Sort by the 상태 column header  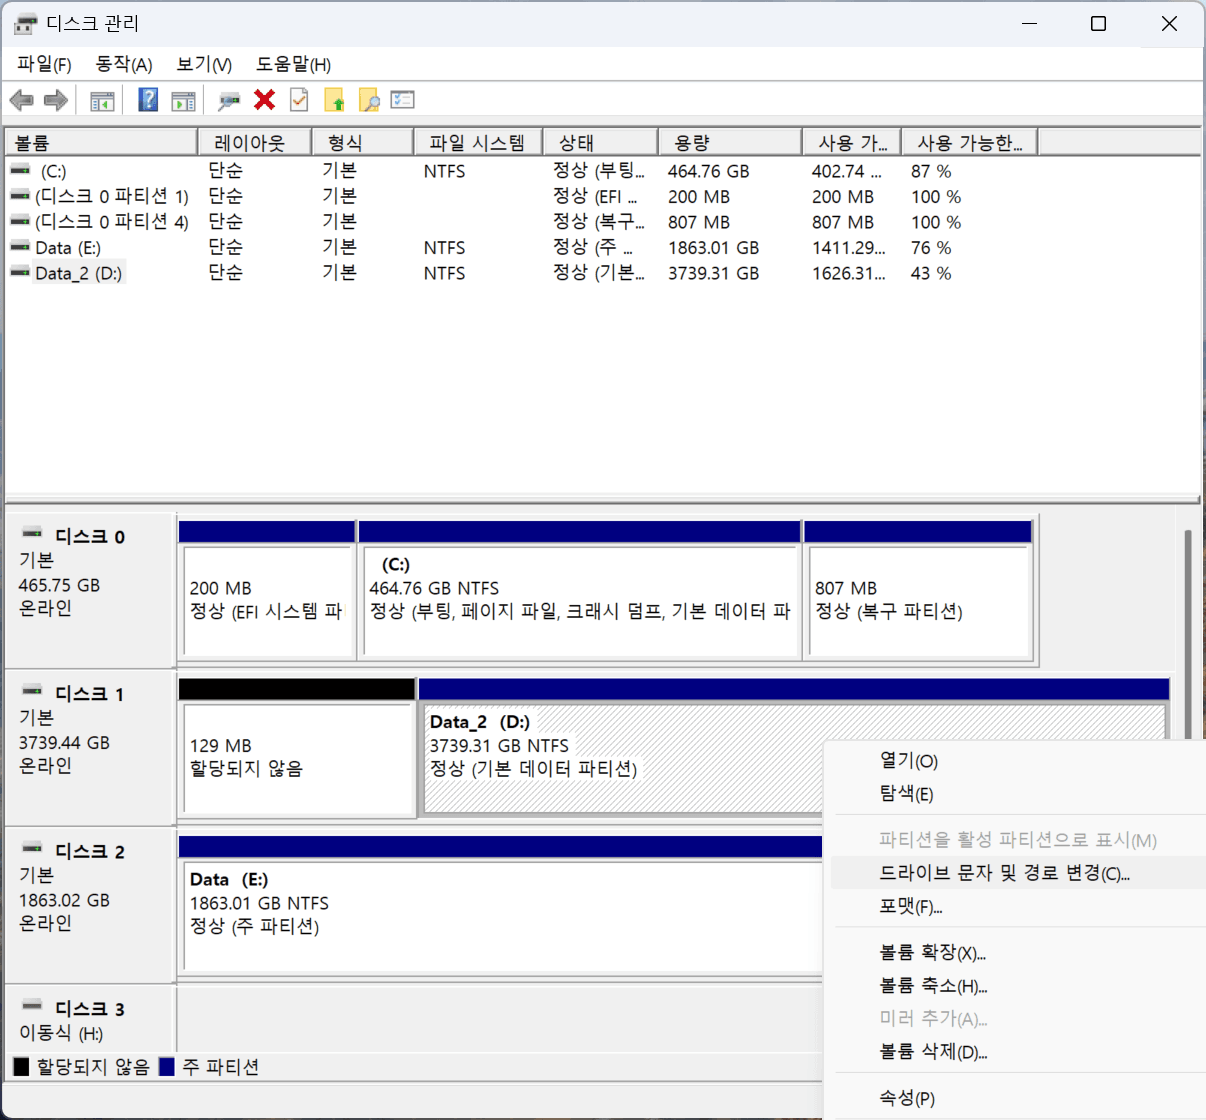click(x=600, y=143)
